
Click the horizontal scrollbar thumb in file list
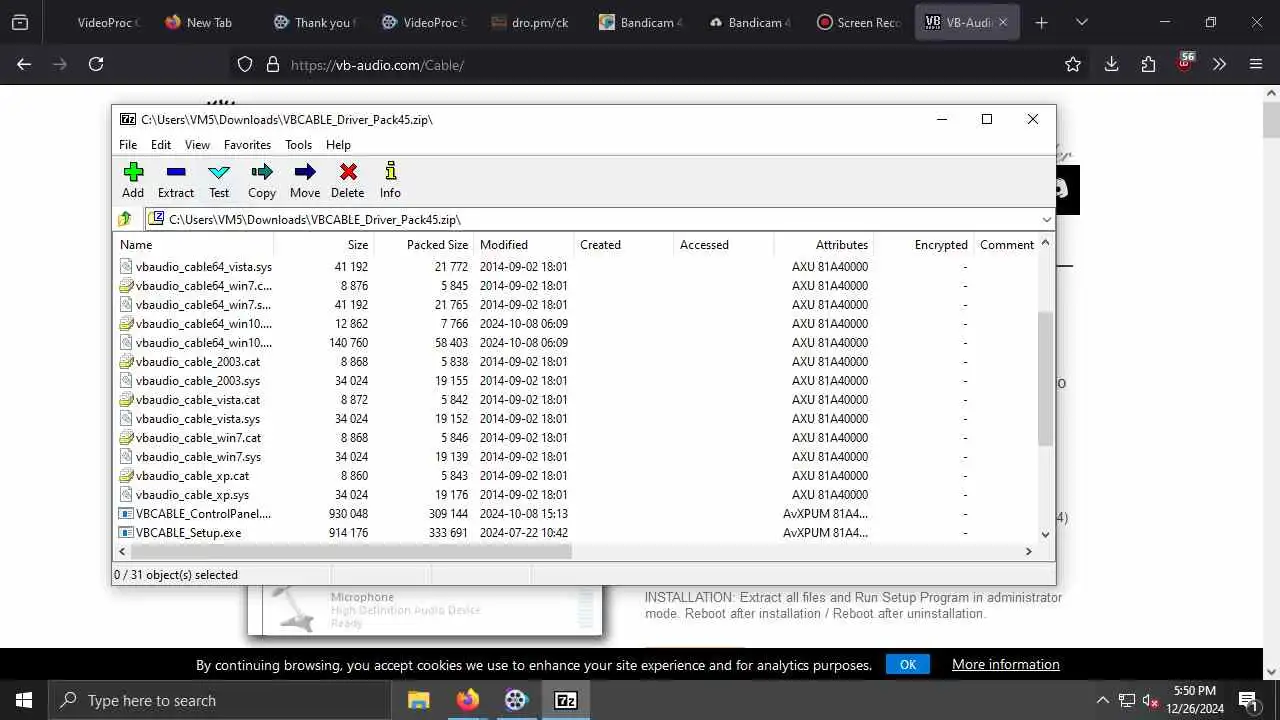[351, 551]
